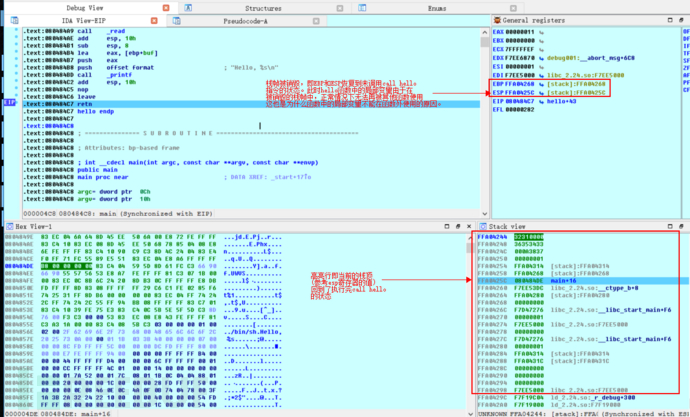This screenshot has height=417, width=690.
Task: Click the _read function reference
Action: pos(116,31)
